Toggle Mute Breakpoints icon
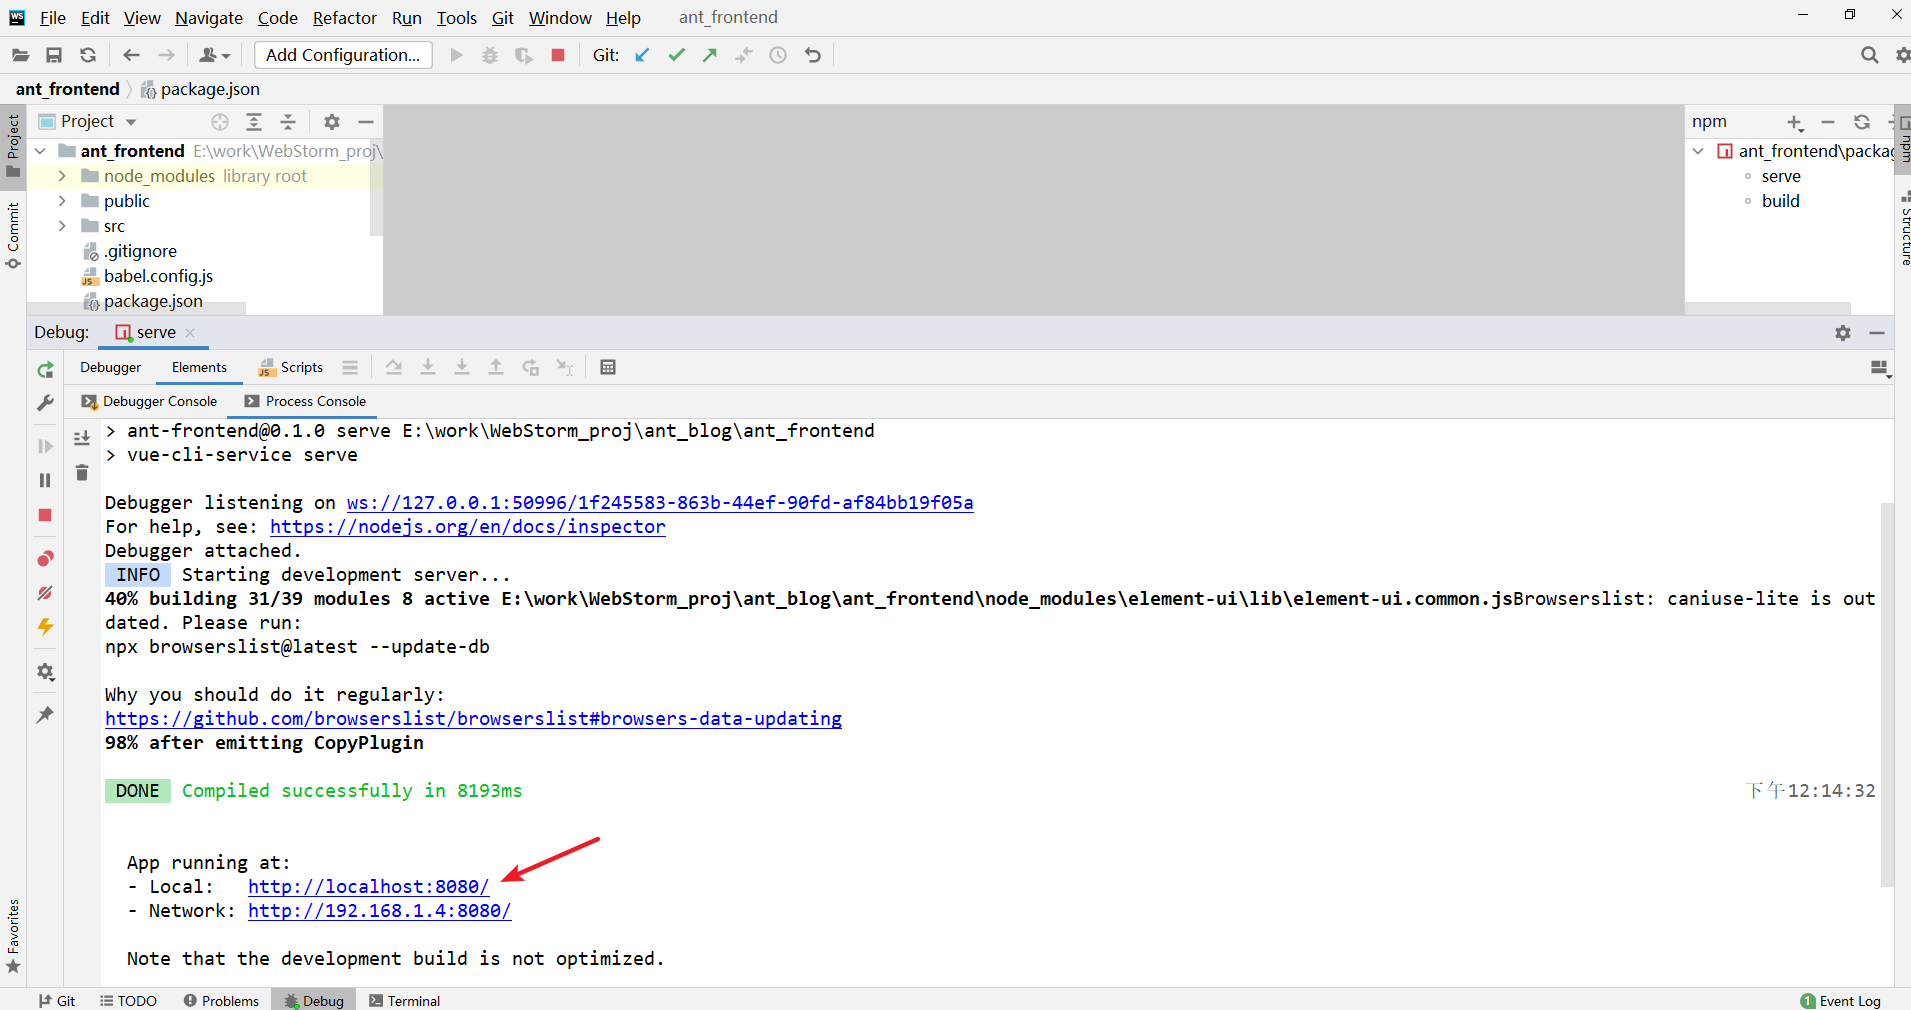Screen dimensions: 1911x1010 tap(45, 593)
